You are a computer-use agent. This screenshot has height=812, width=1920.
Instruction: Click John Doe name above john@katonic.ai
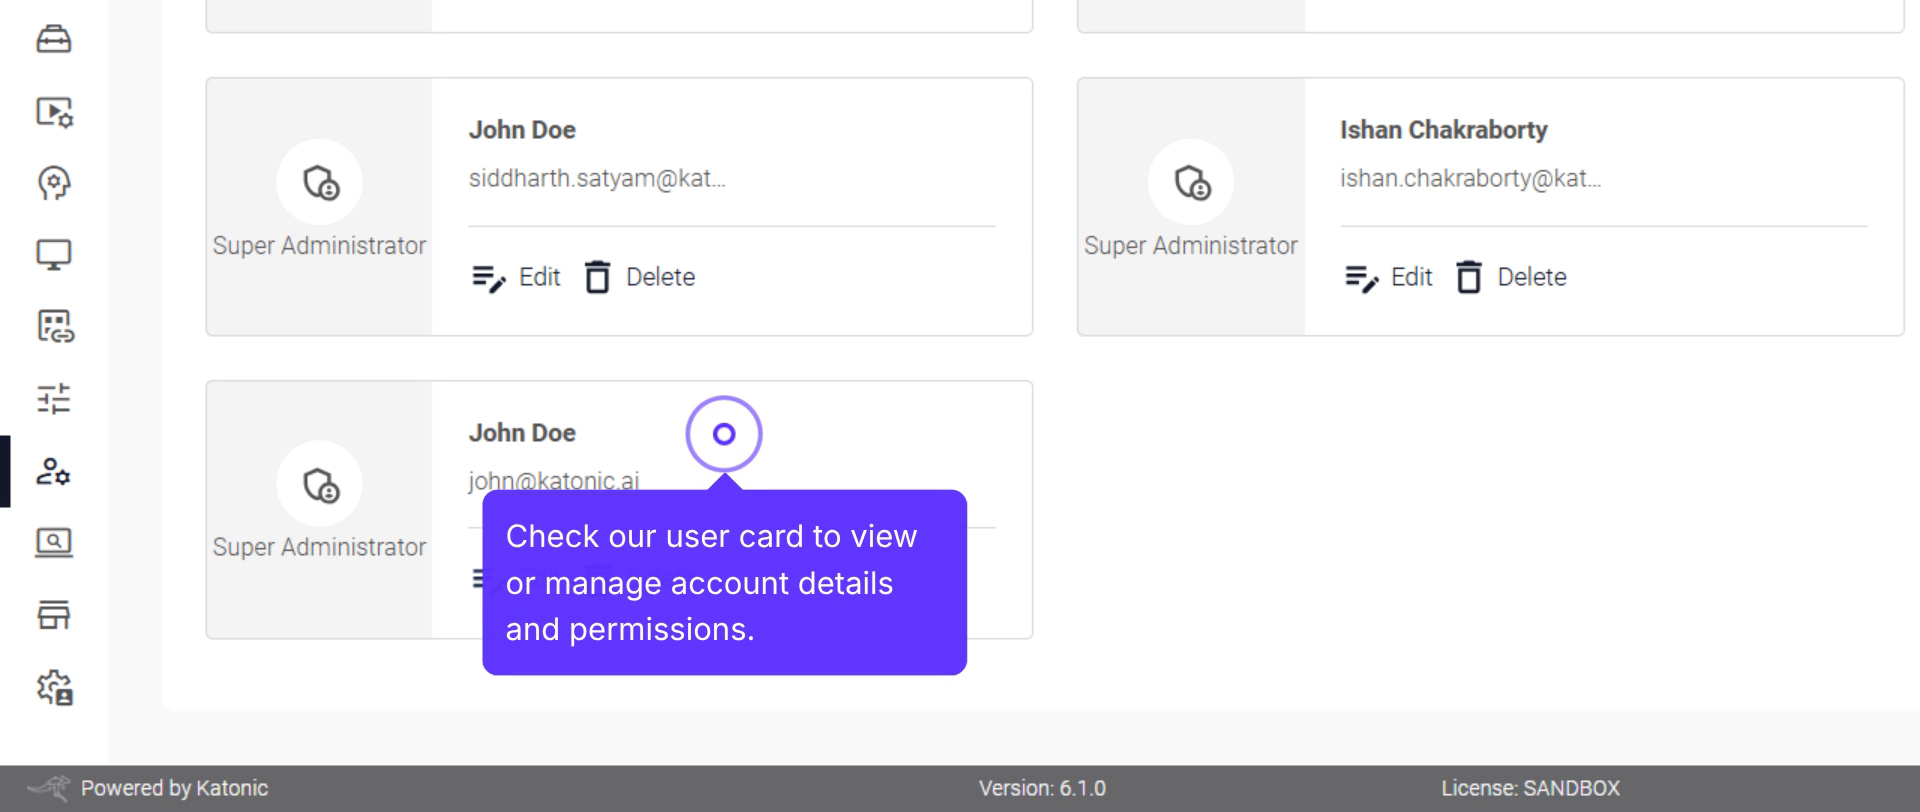(x=522, y=433)
